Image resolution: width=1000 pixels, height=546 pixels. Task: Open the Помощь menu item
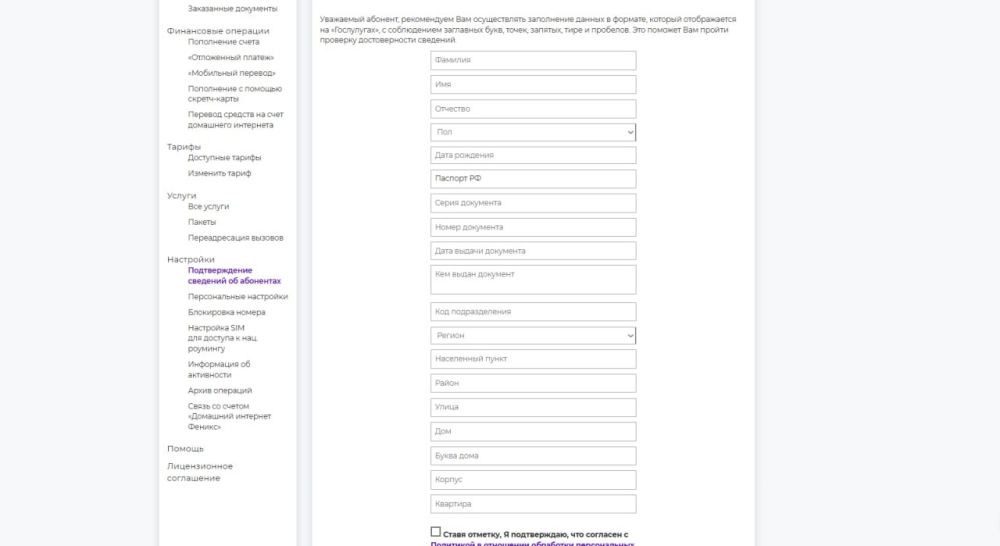click(185, 449)
